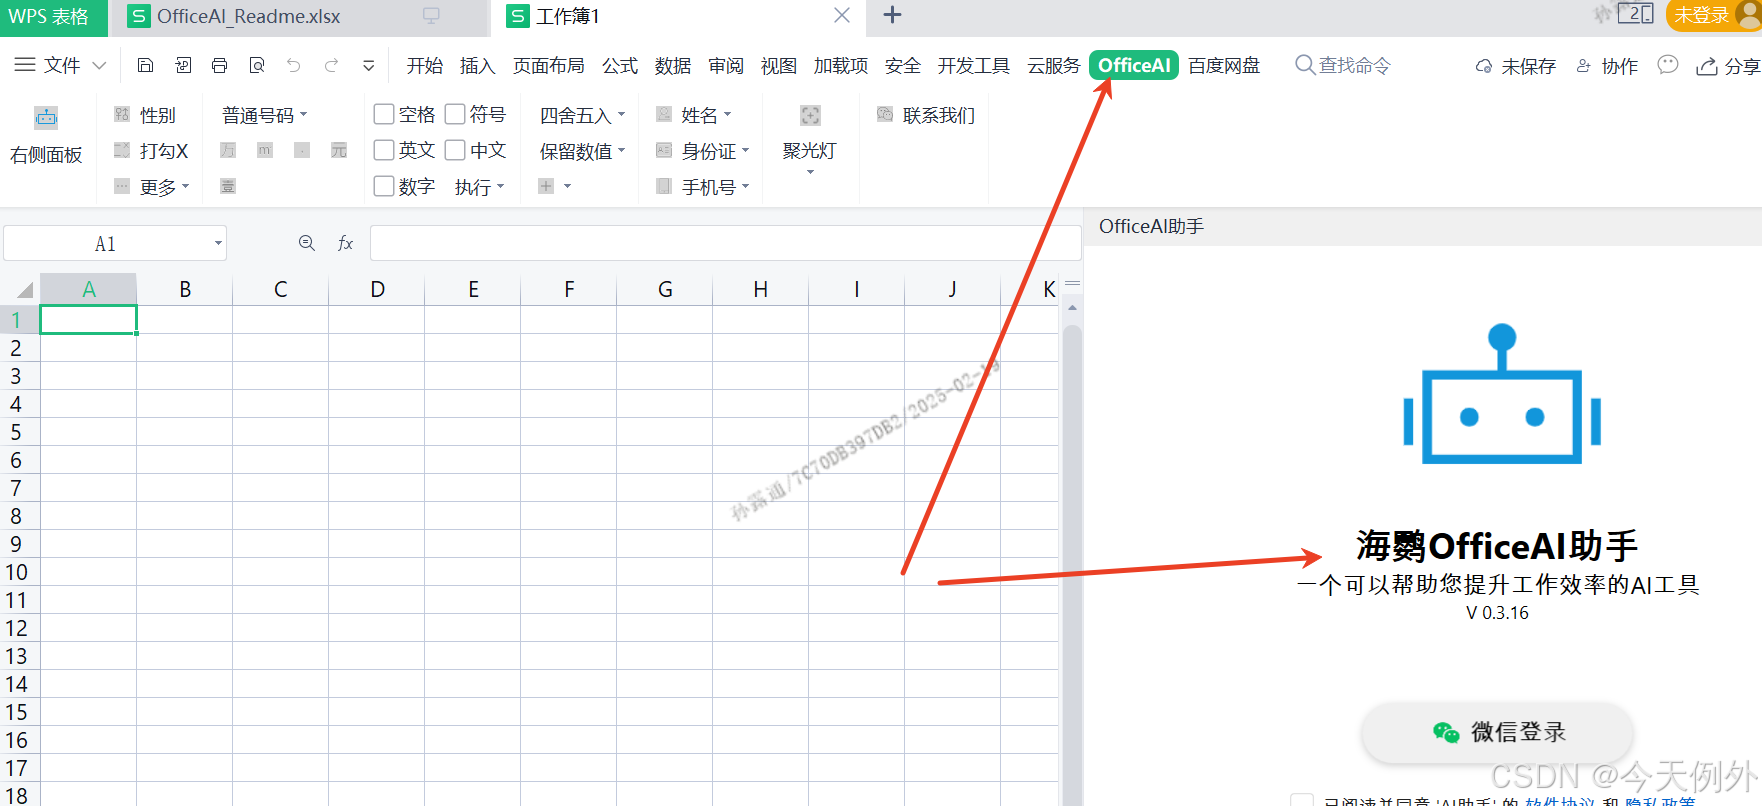Open the 协作 collaboration button
1762x806 pixels.
(x=1608, y=66)
